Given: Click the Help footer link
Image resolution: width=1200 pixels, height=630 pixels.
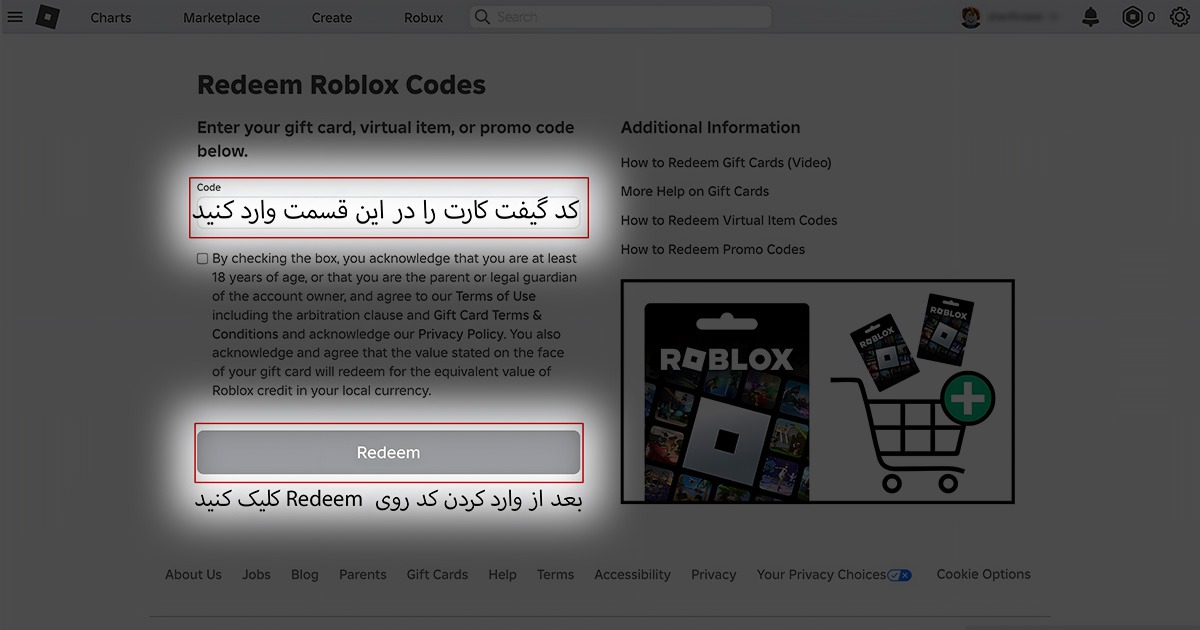Looking at the screenshot, I should tap(503, 574).
